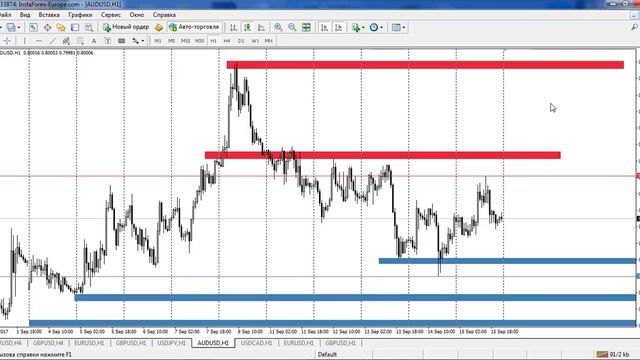Image resolution: width=640 pixels, height=360 pixels.
Task: Select the Crosshair tool
Action: coord(7,41)
